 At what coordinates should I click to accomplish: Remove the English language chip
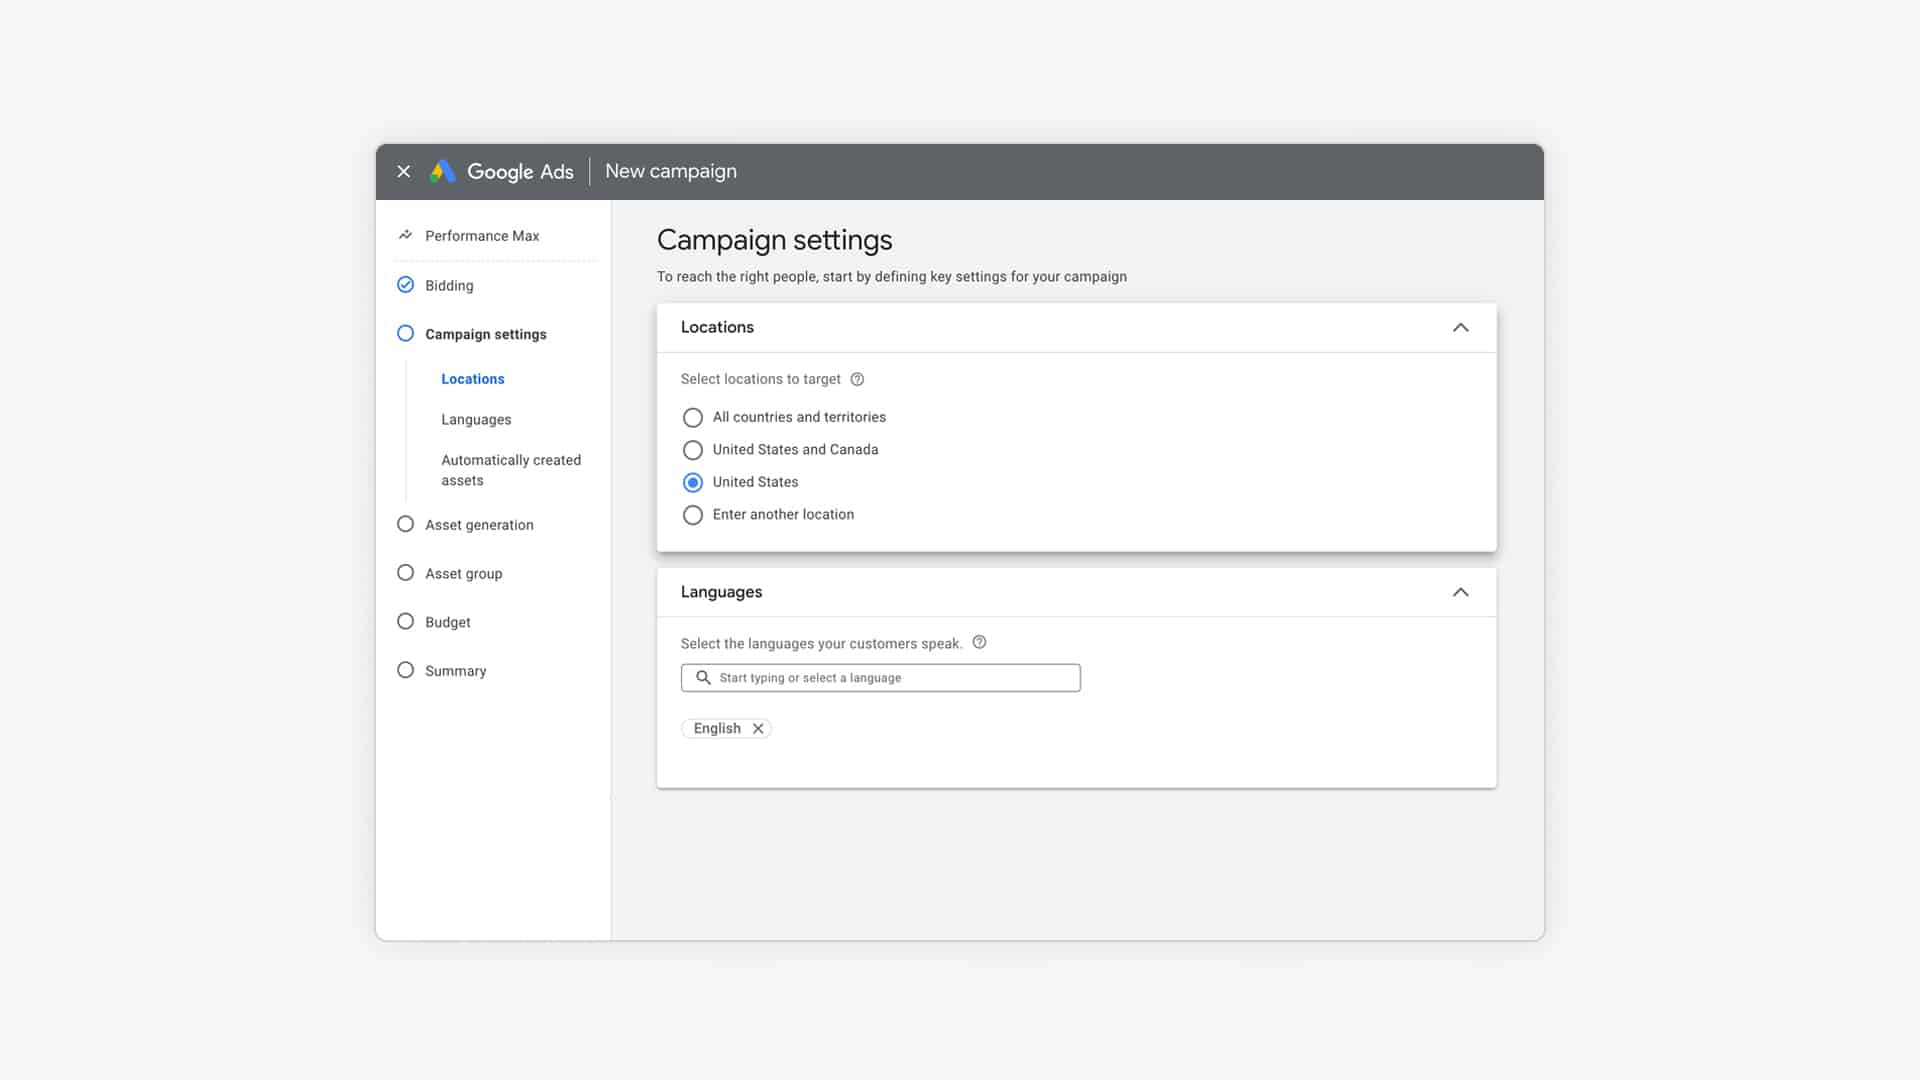point(758,729)
